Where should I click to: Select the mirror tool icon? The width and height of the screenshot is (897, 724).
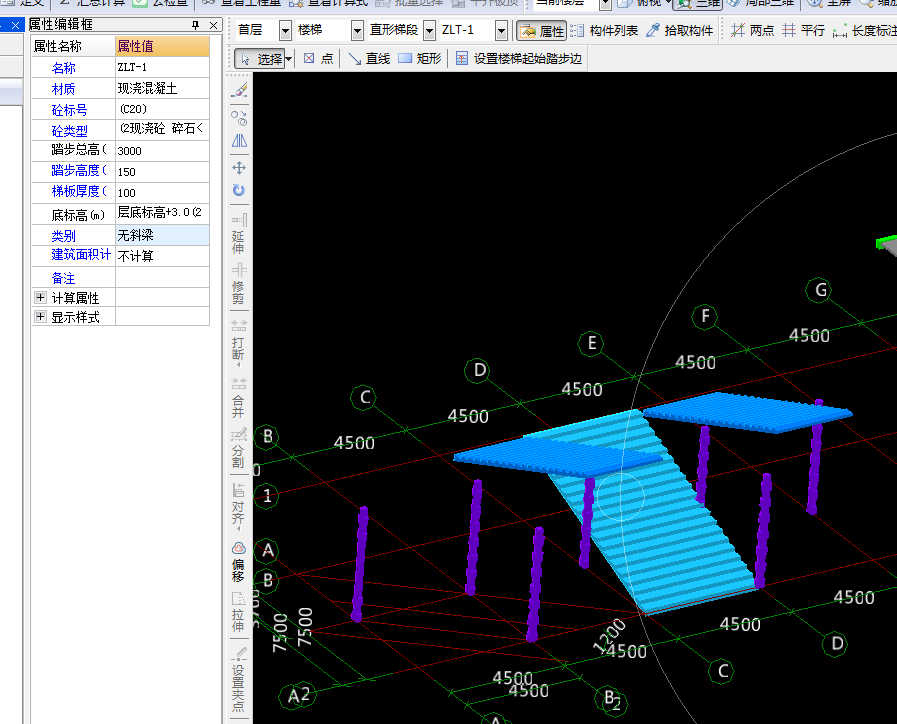coord(239,141)
